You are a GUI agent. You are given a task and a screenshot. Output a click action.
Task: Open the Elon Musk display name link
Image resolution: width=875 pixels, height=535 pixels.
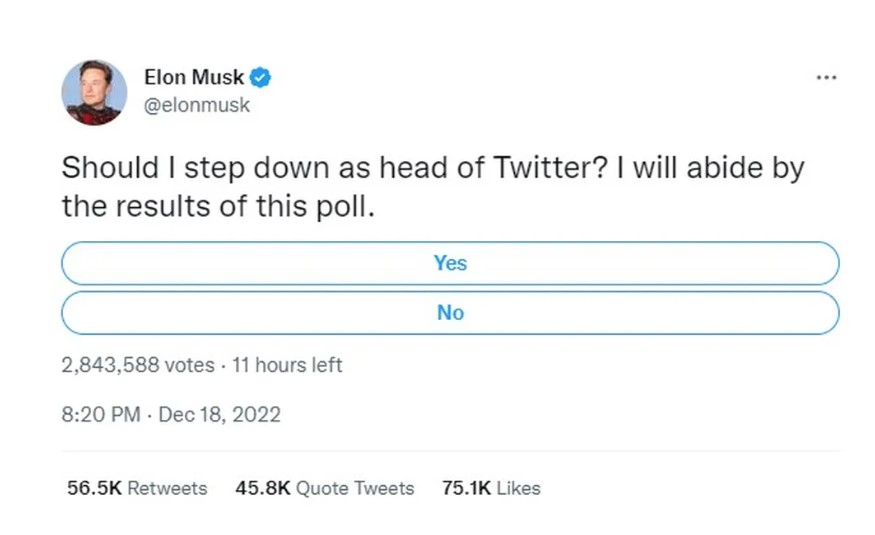194,77
